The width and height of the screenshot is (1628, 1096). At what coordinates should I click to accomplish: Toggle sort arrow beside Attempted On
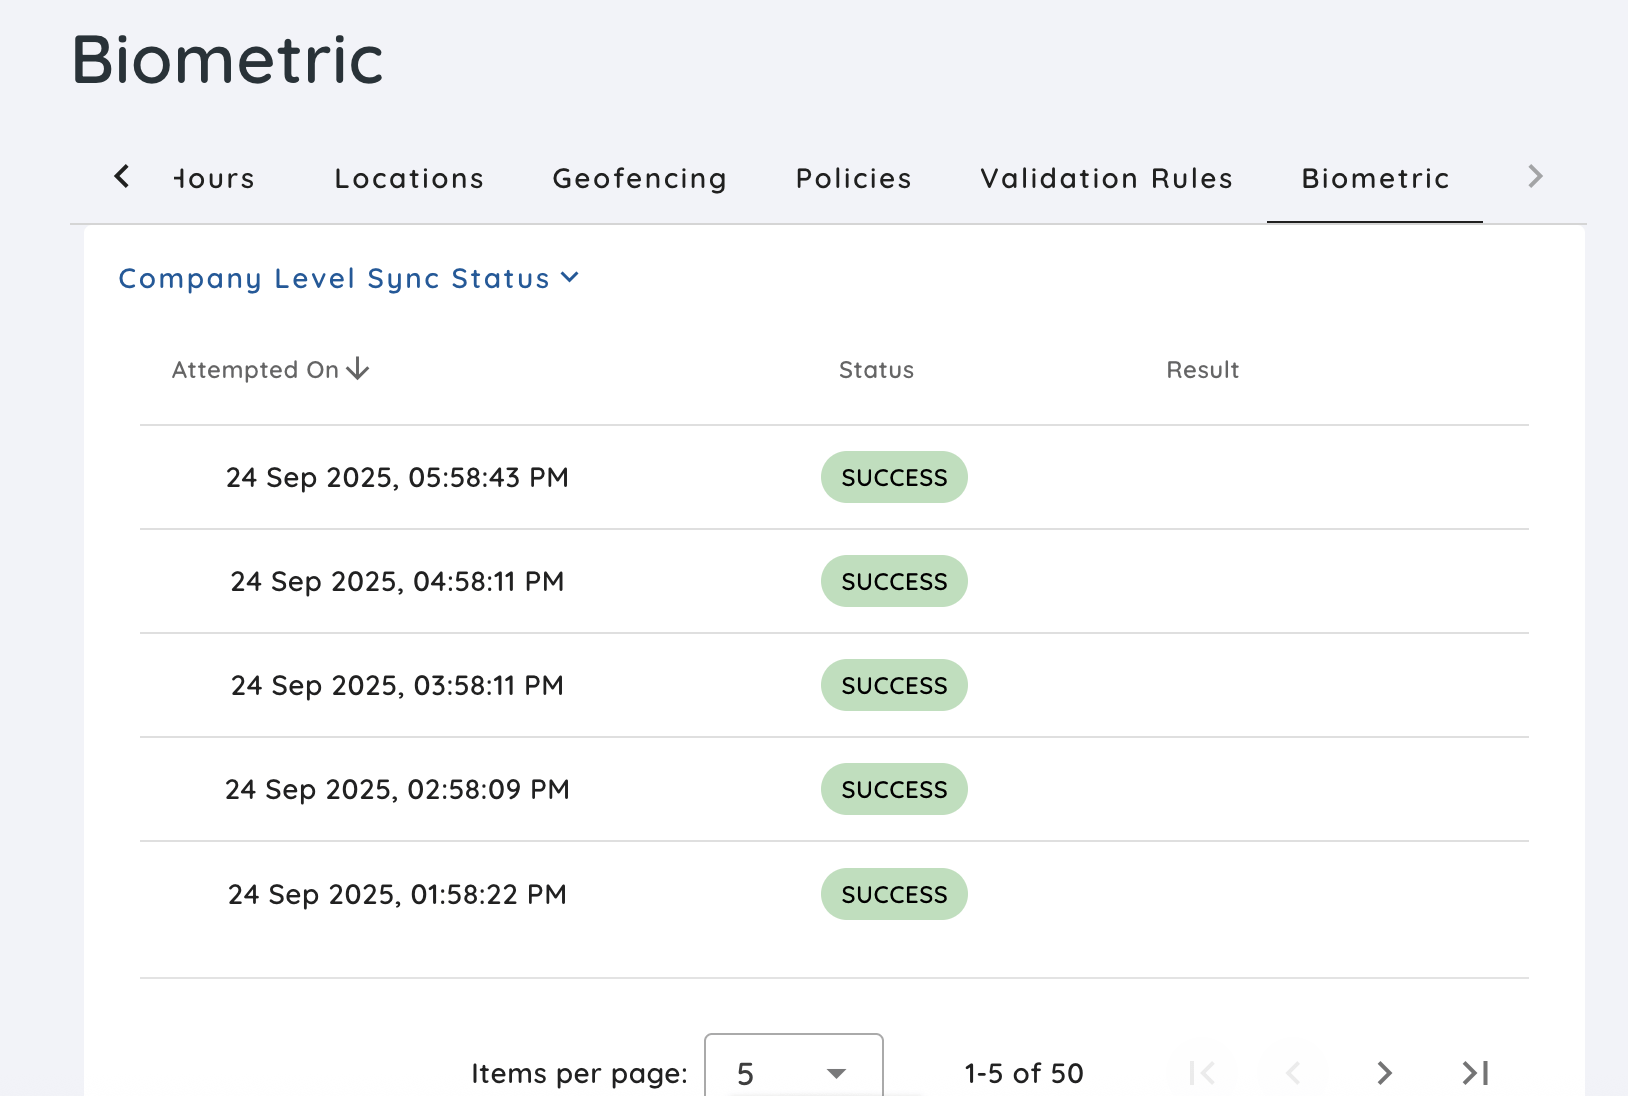pos(358,370)
